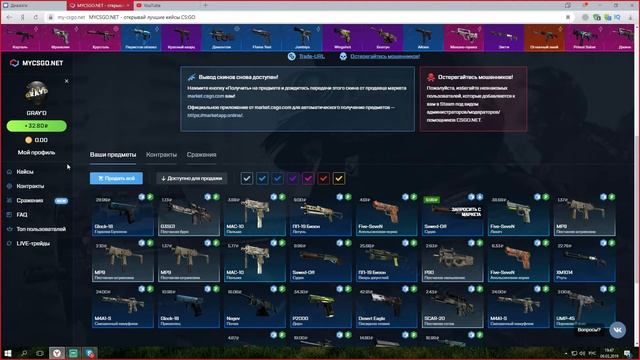Image resolution: width=640 pixels, height=360 pixels.
Task: Select the Desert Eagle item card
Action: [x=387, y=308]
